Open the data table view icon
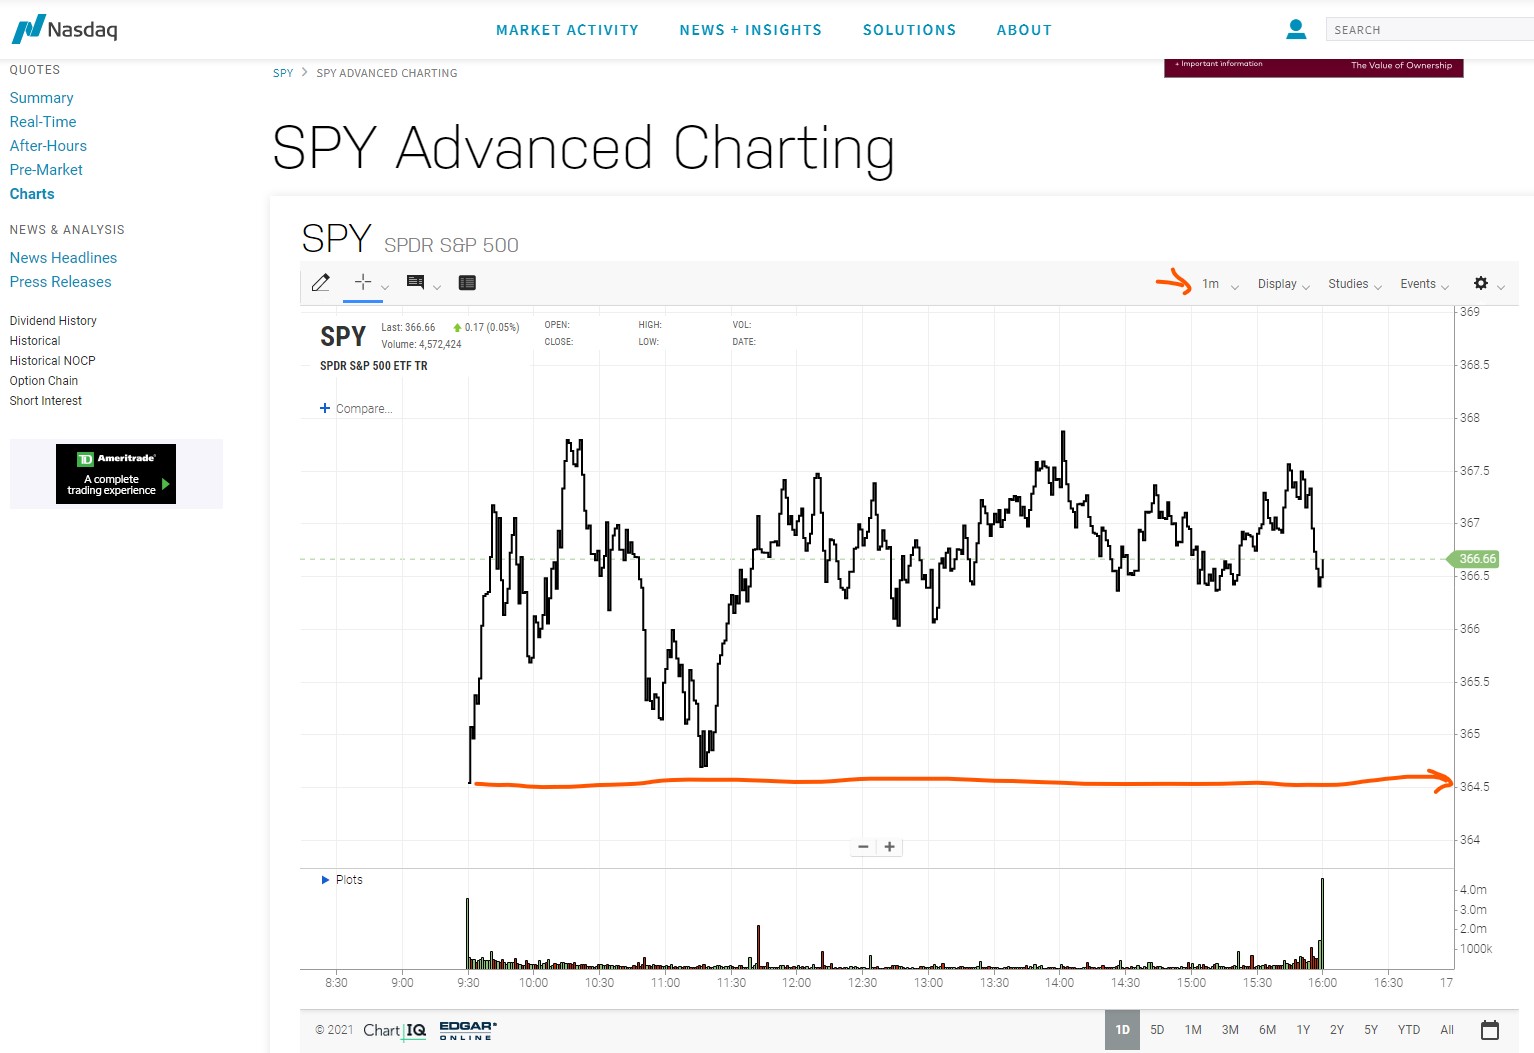1534x1053 pixels. pyautogui.click(x=467, y=283)
